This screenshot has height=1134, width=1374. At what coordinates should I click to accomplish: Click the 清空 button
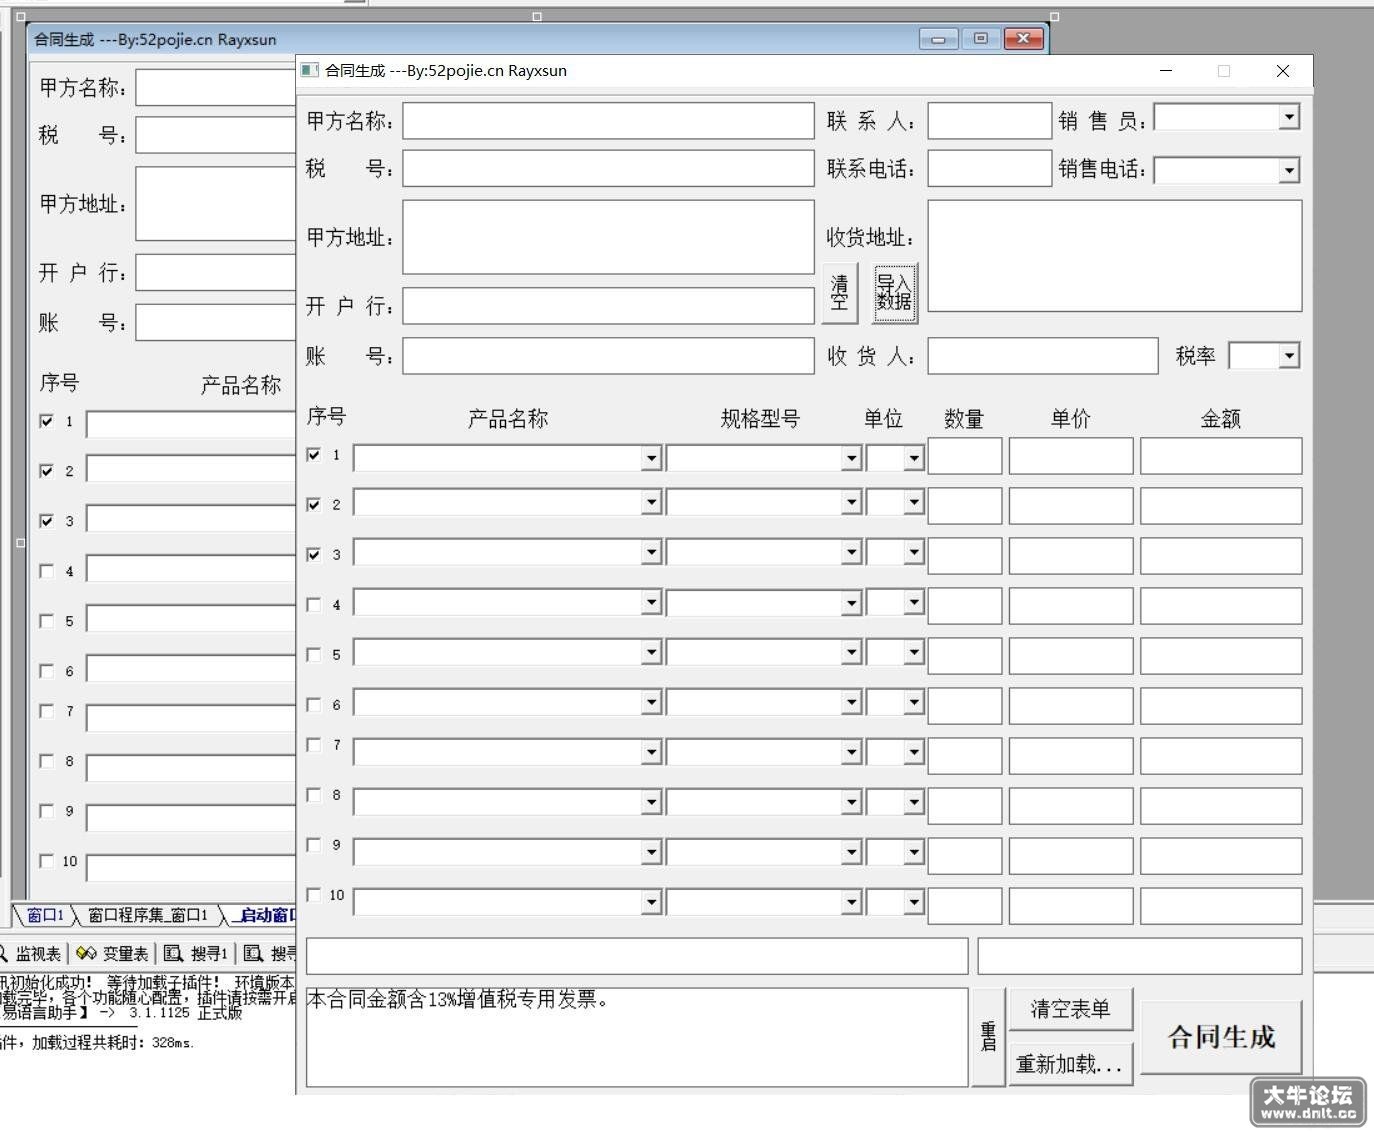840,293
